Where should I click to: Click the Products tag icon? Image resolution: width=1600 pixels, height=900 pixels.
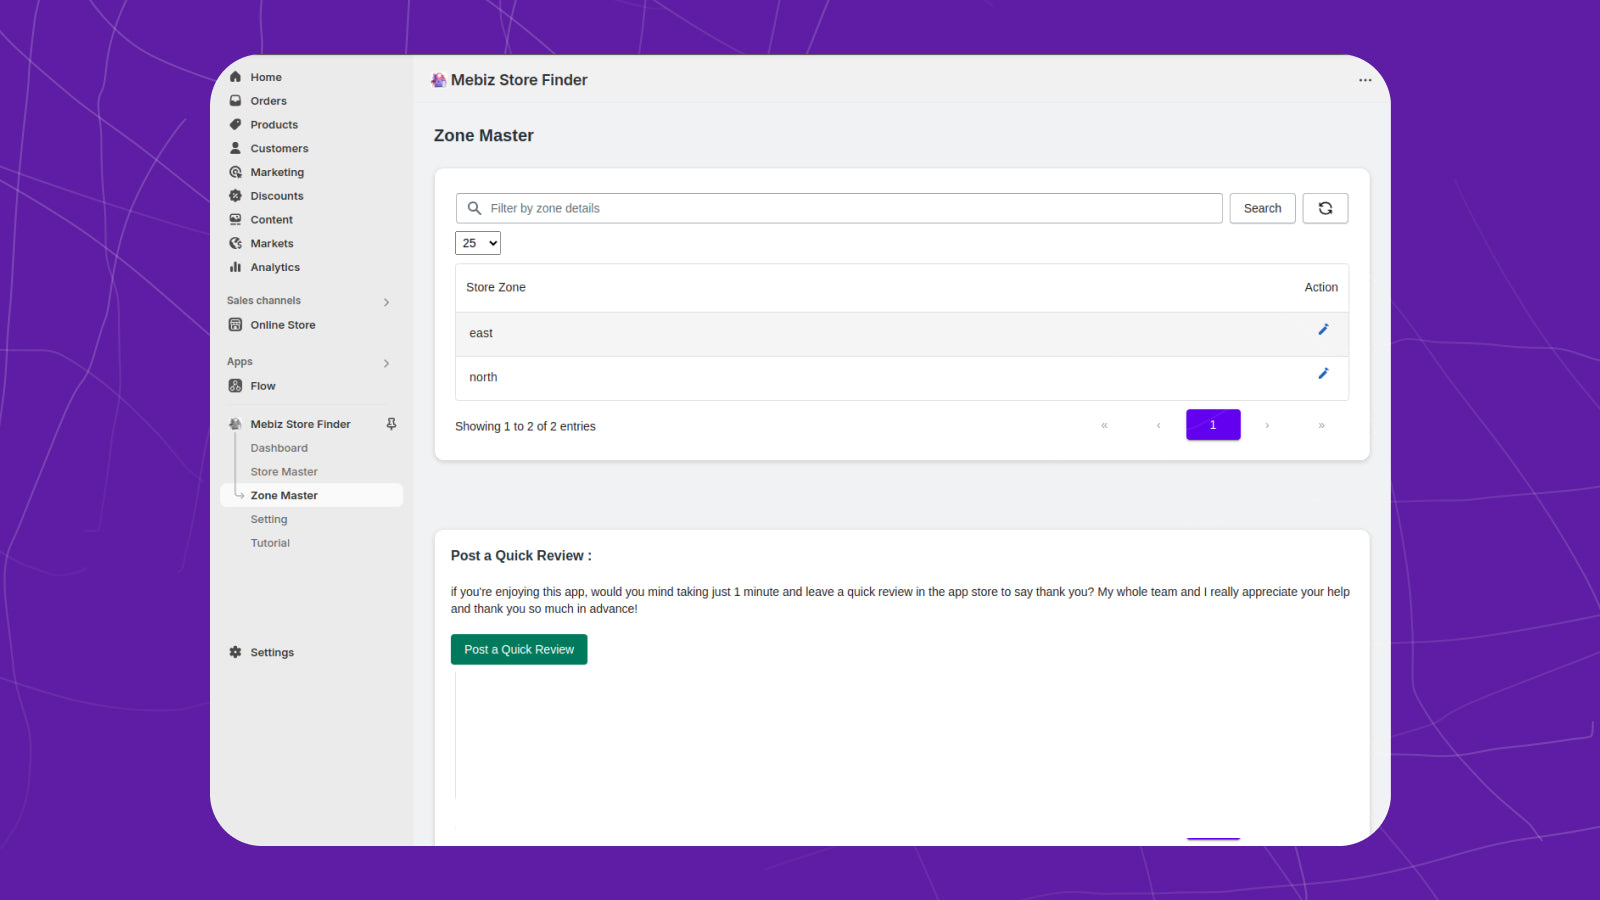(235, 125)
